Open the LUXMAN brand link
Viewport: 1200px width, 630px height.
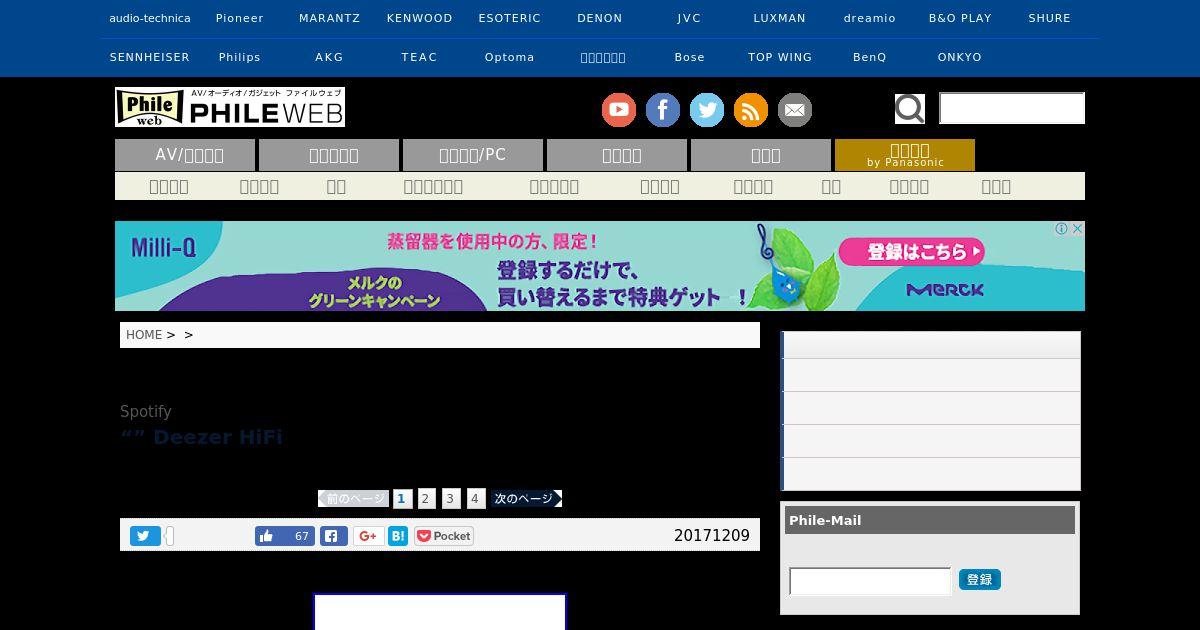(x=780, y=18)
